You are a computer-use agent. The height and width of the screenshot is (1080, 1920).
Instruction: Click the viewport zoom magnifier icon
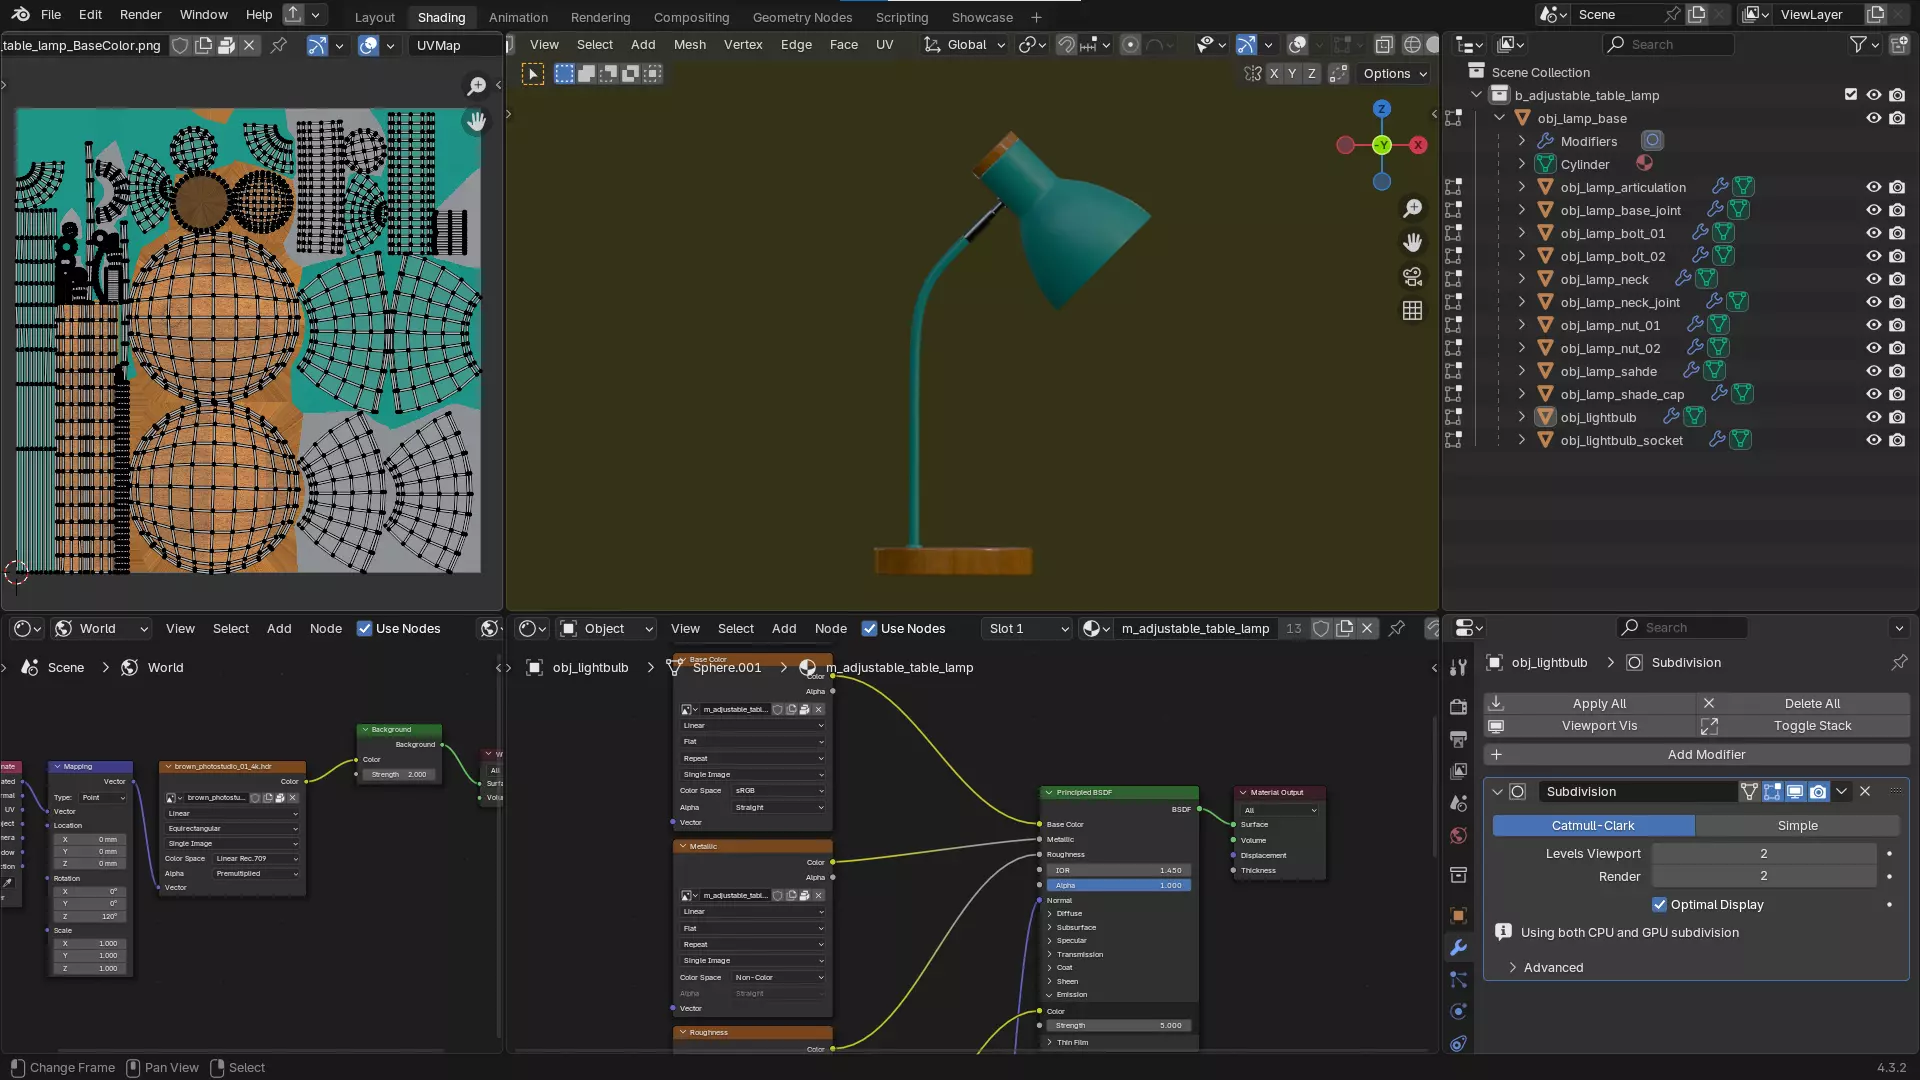pos(1412,208)
